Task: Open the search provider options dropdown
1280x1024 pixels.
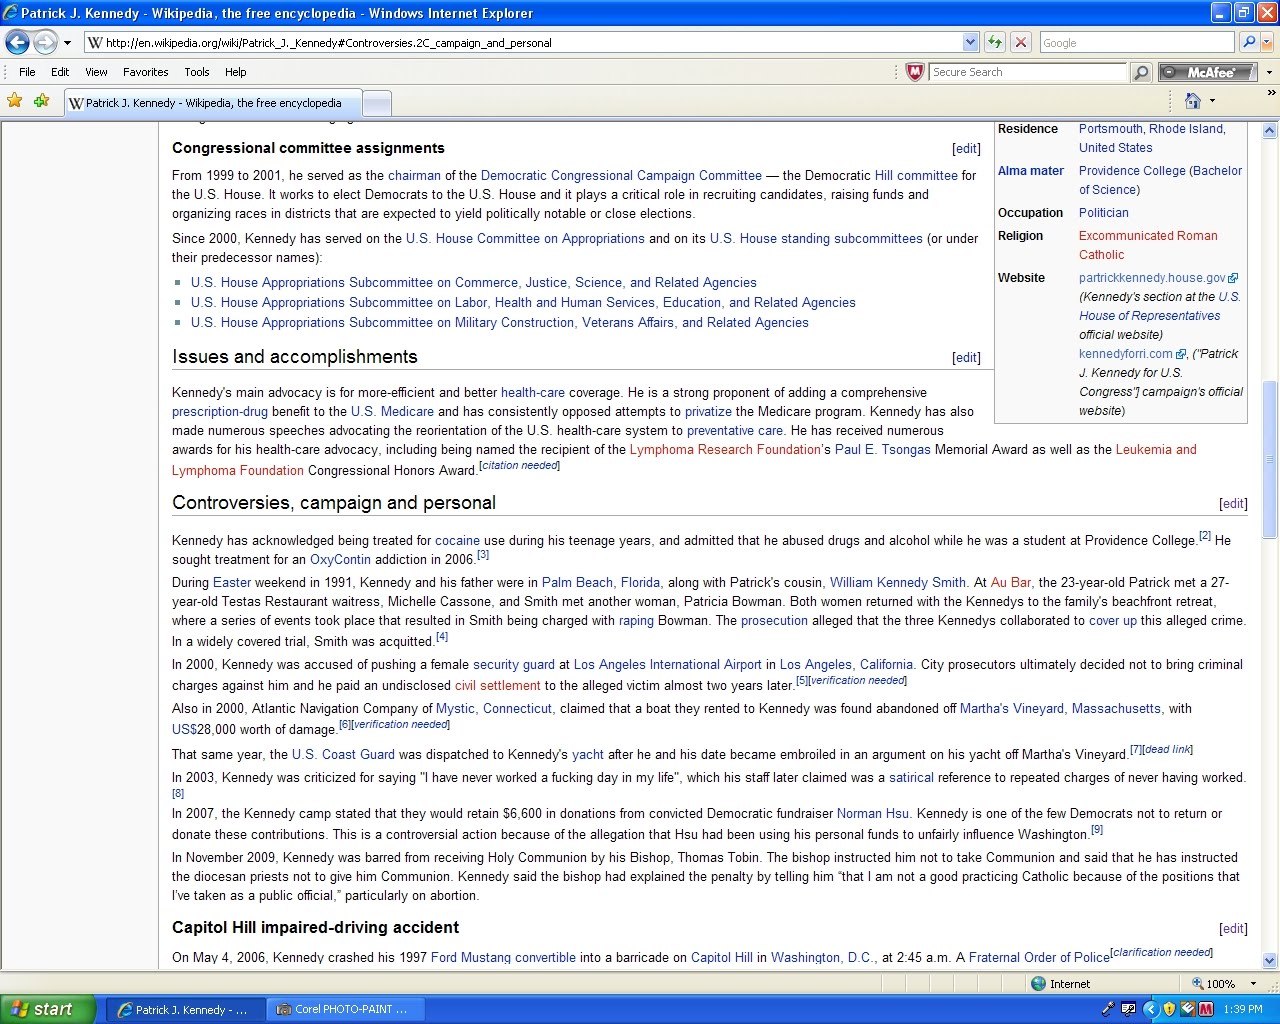Action: click(1267, 42)
